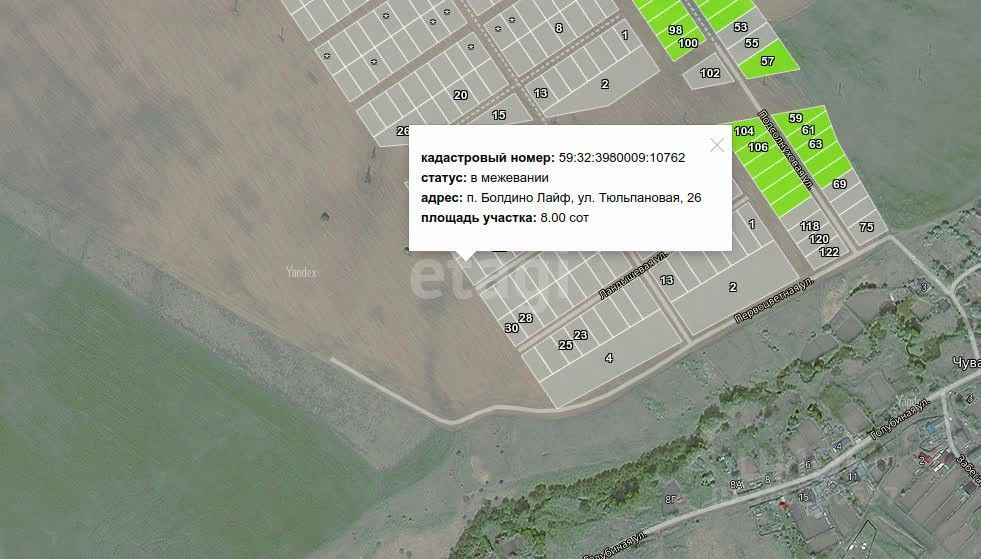This screenshot has height=559, width=981.
Task: Select green plot number 104
Action: point(744,131)
